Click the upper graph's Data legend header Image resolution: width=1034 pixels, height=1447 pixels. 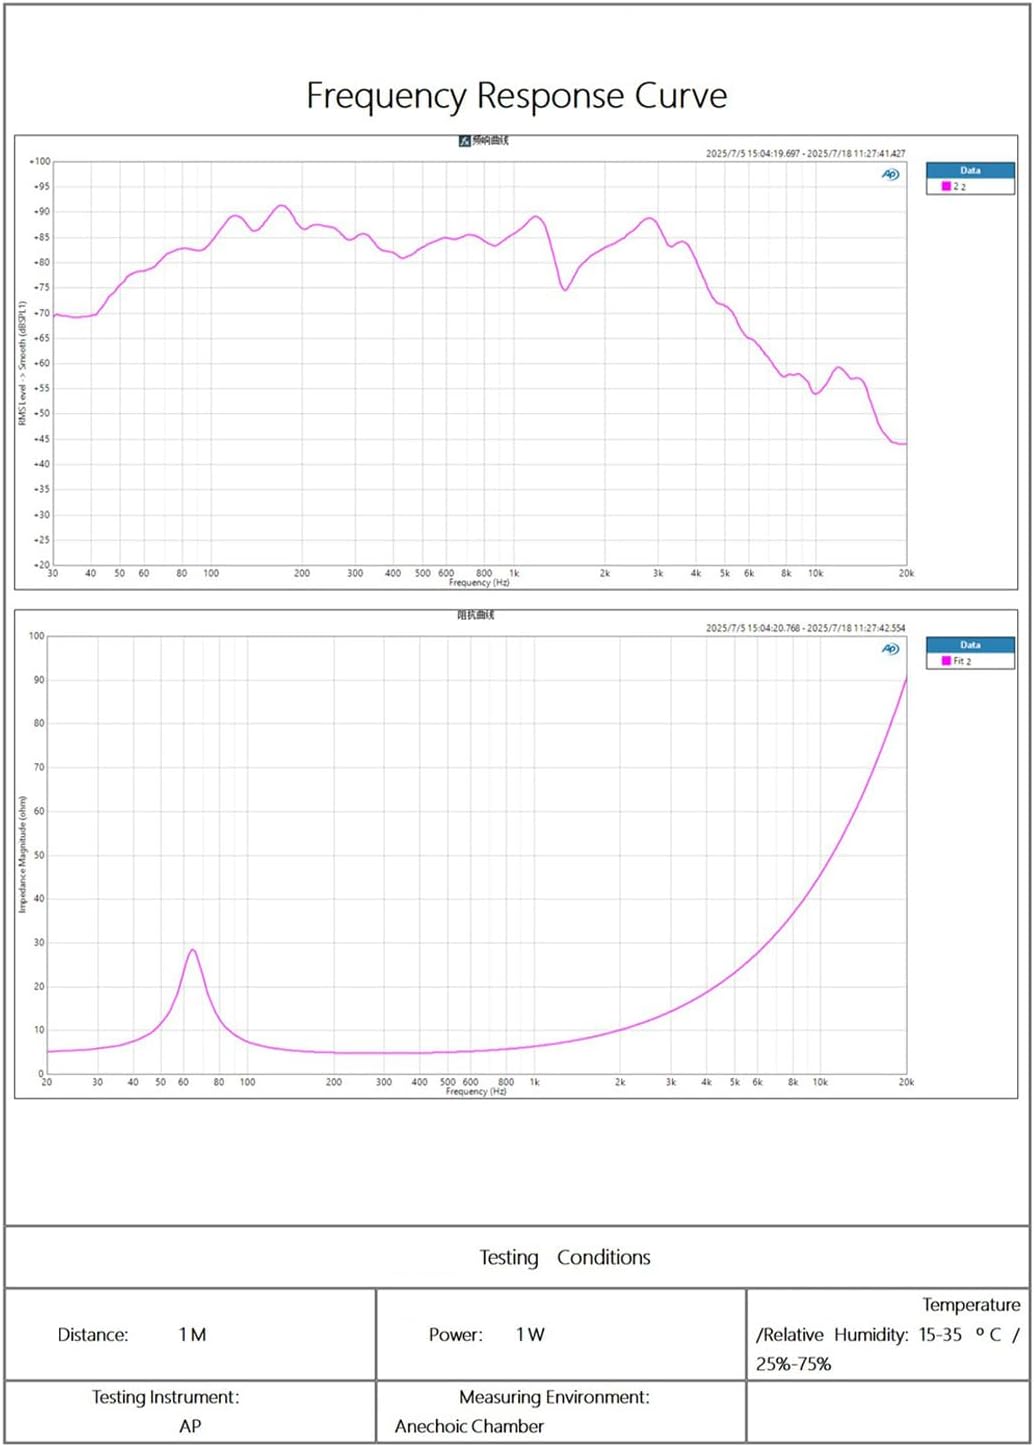(970, 171)
